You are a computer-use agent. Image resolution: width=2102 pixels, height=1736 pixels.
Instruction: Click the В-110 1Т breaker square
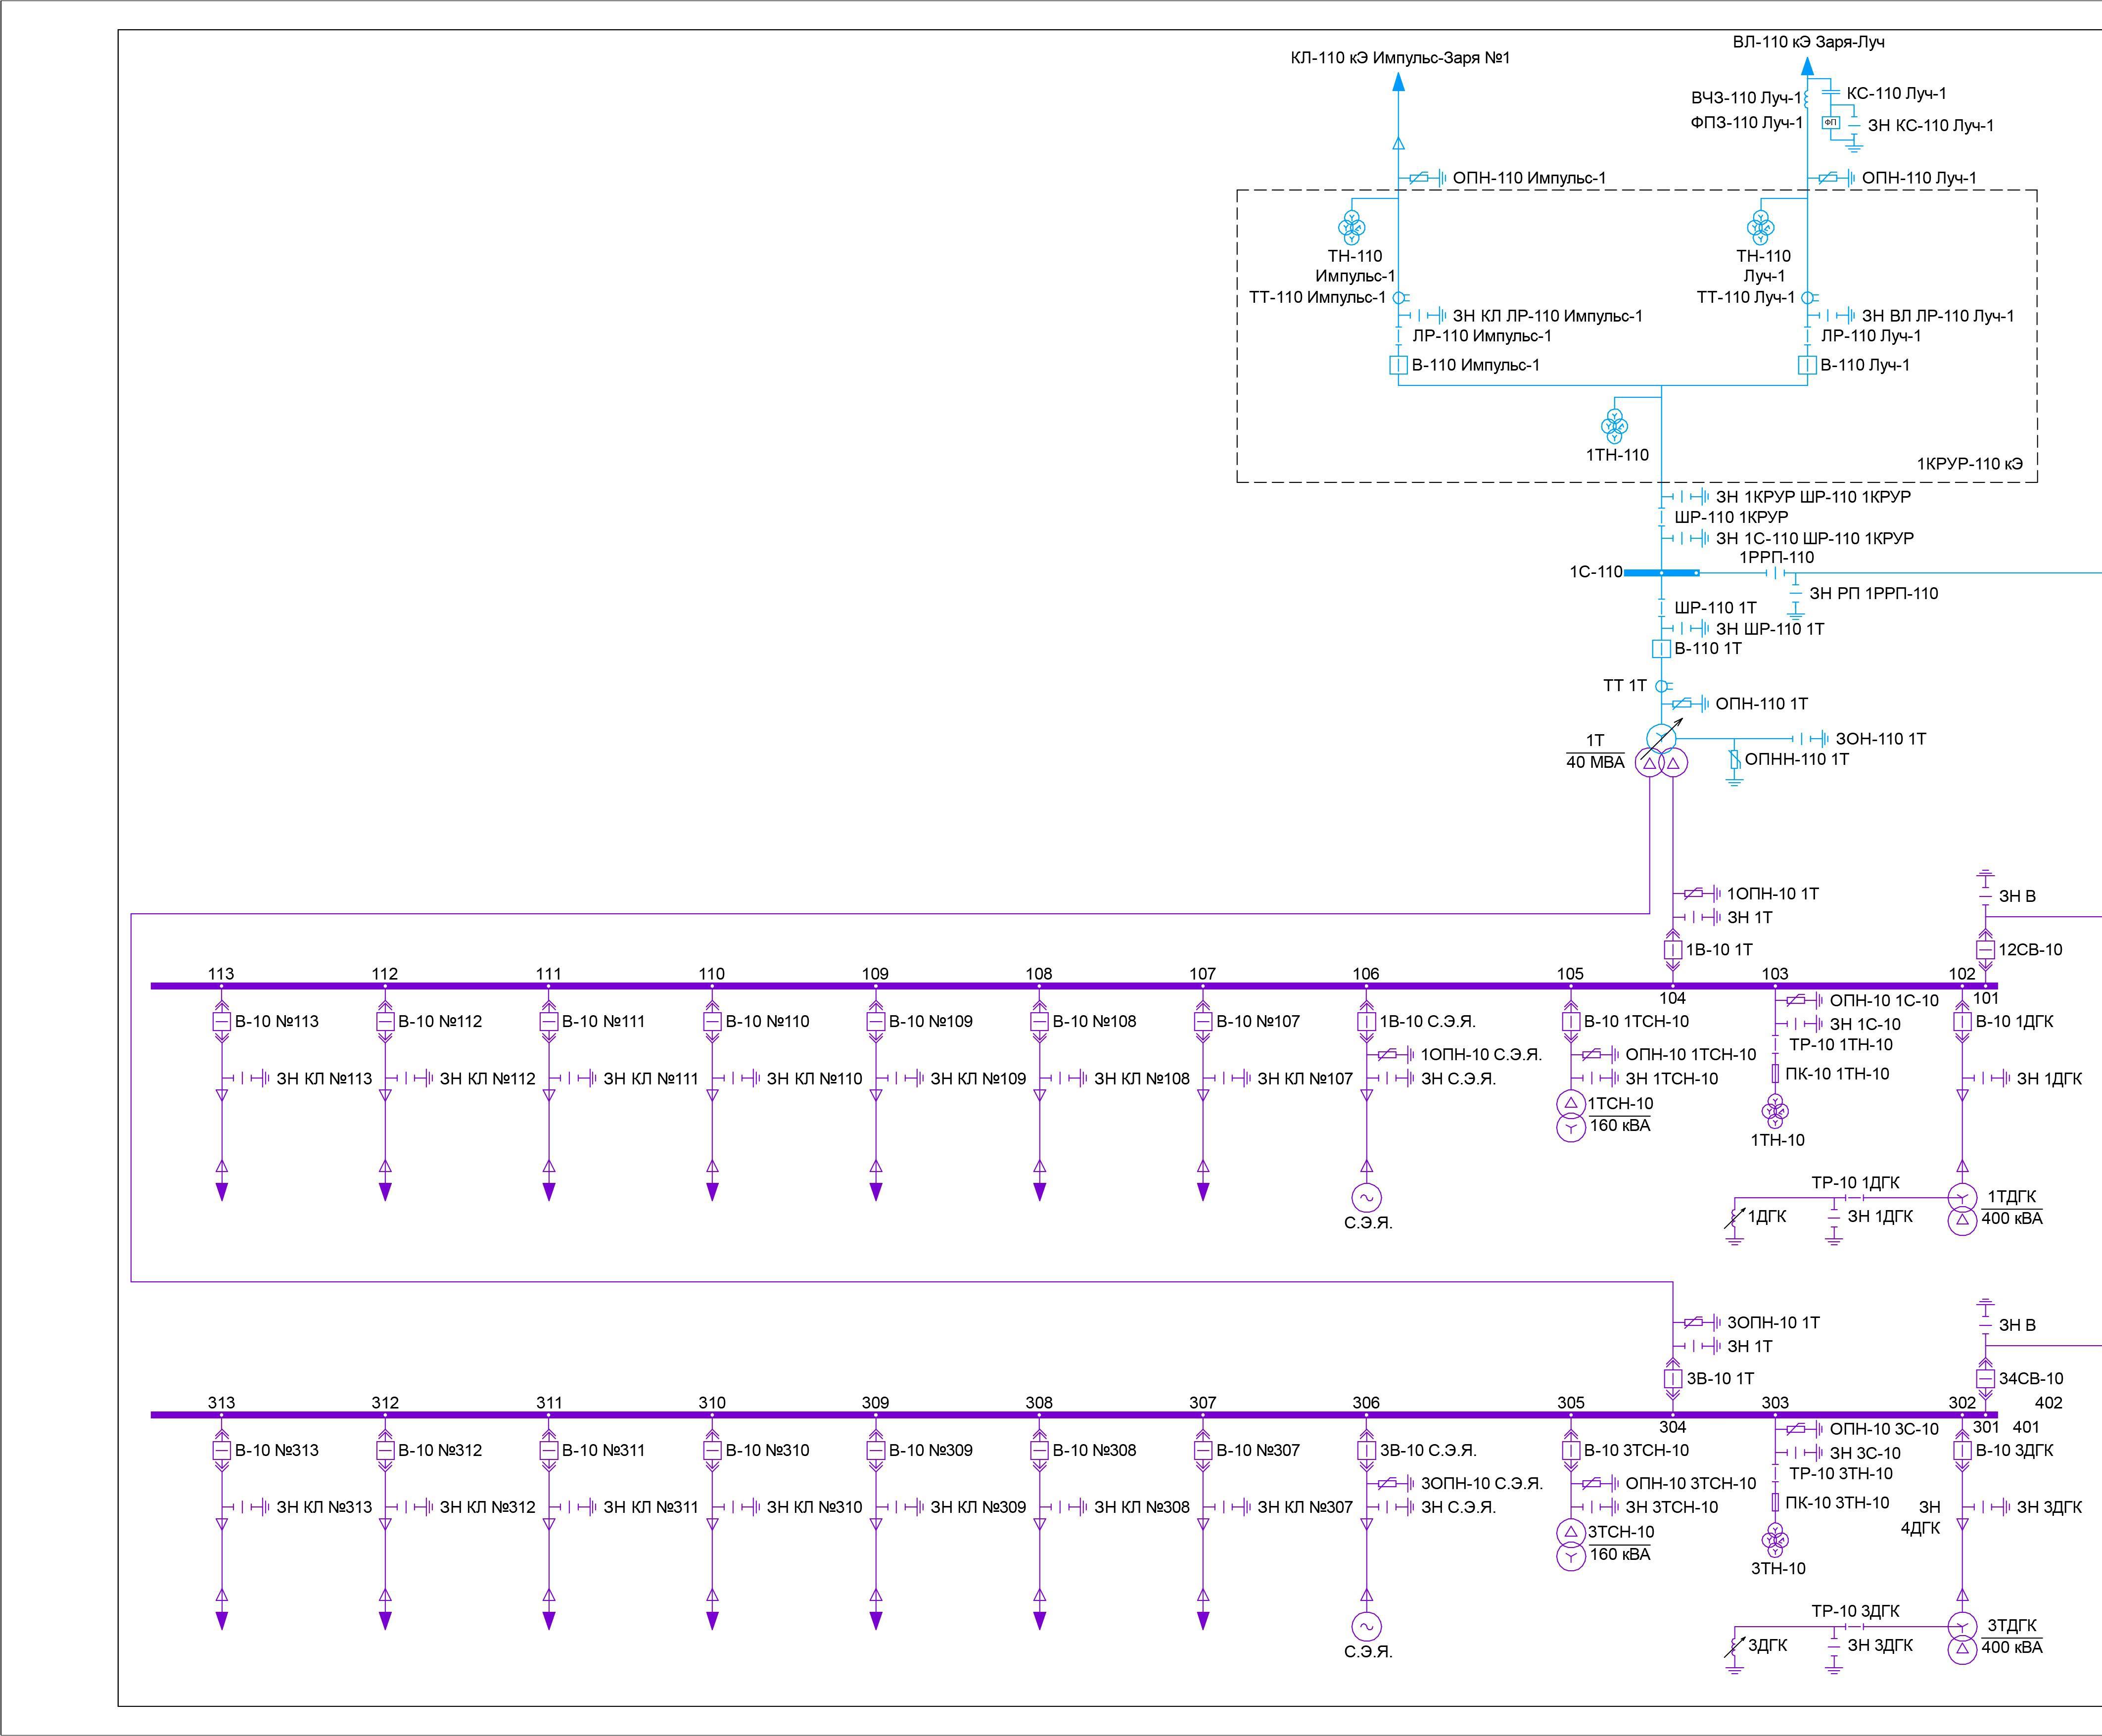1661,649
